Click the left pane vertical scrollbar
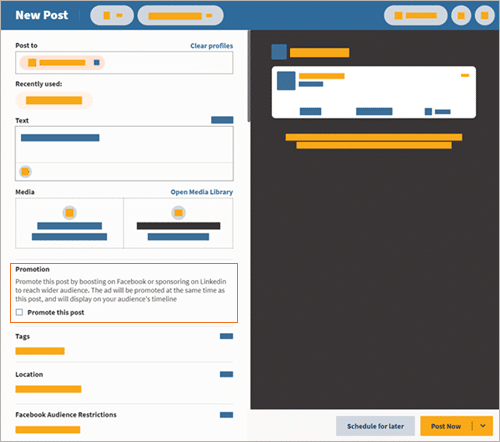500x442 pixels. coord(249,76)
